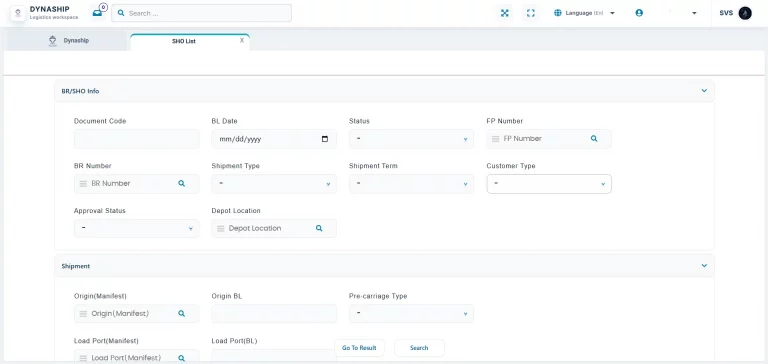Click the BR Number list icon
The height and width of the screenshot is (364, 768).
(83, 184)
